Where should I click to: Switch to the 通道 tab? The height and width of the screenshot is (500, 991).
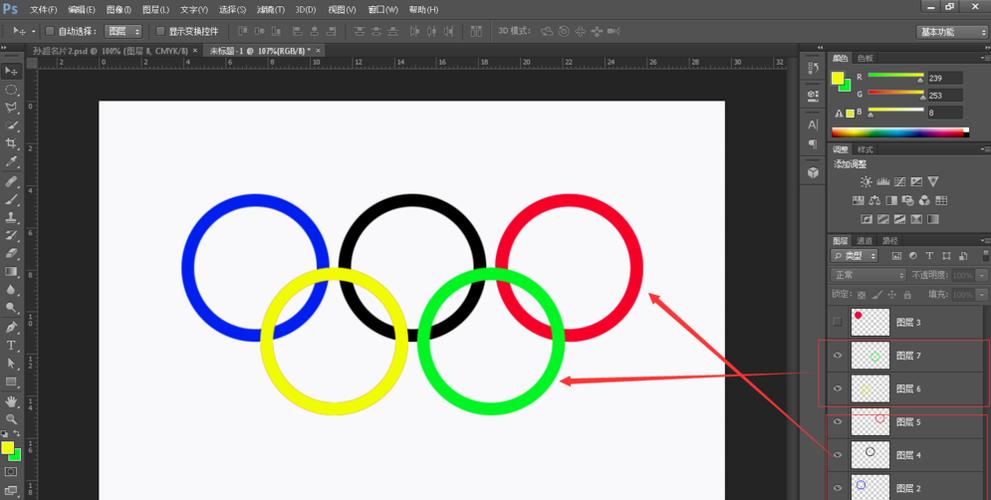pyautogui.click(x=864, y=241)
